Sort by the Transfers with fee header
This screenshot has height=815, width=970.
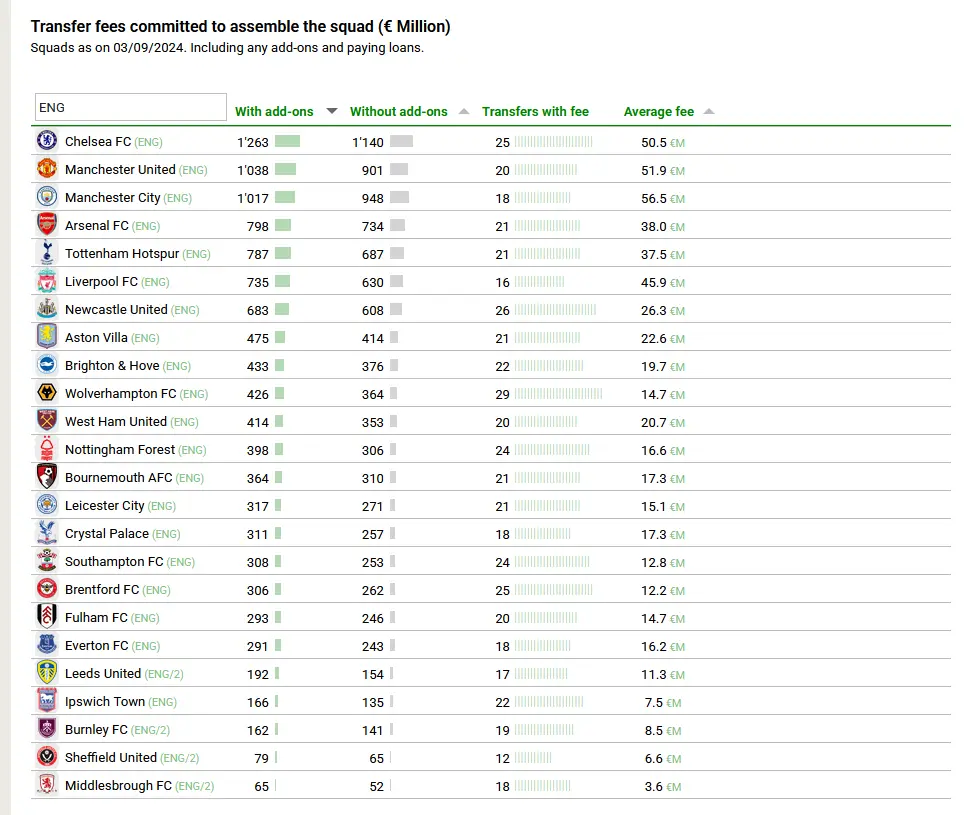[x=535, y=111]
